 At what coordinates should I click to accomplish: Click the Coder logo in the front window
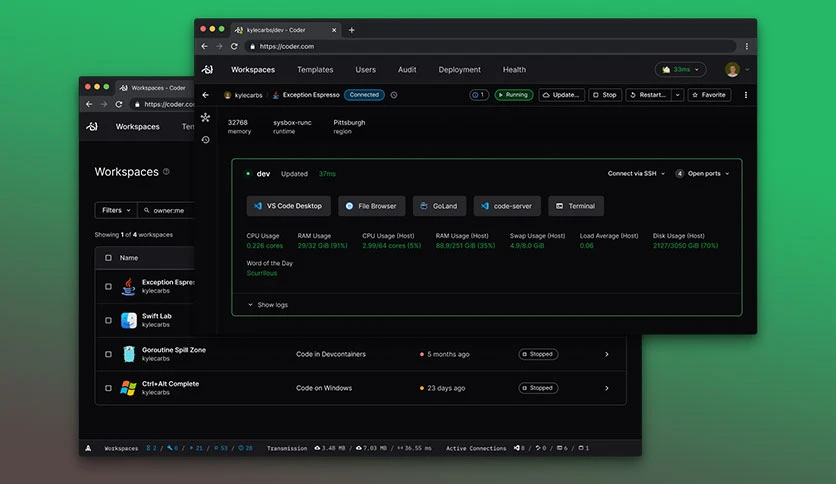point(207,69)
